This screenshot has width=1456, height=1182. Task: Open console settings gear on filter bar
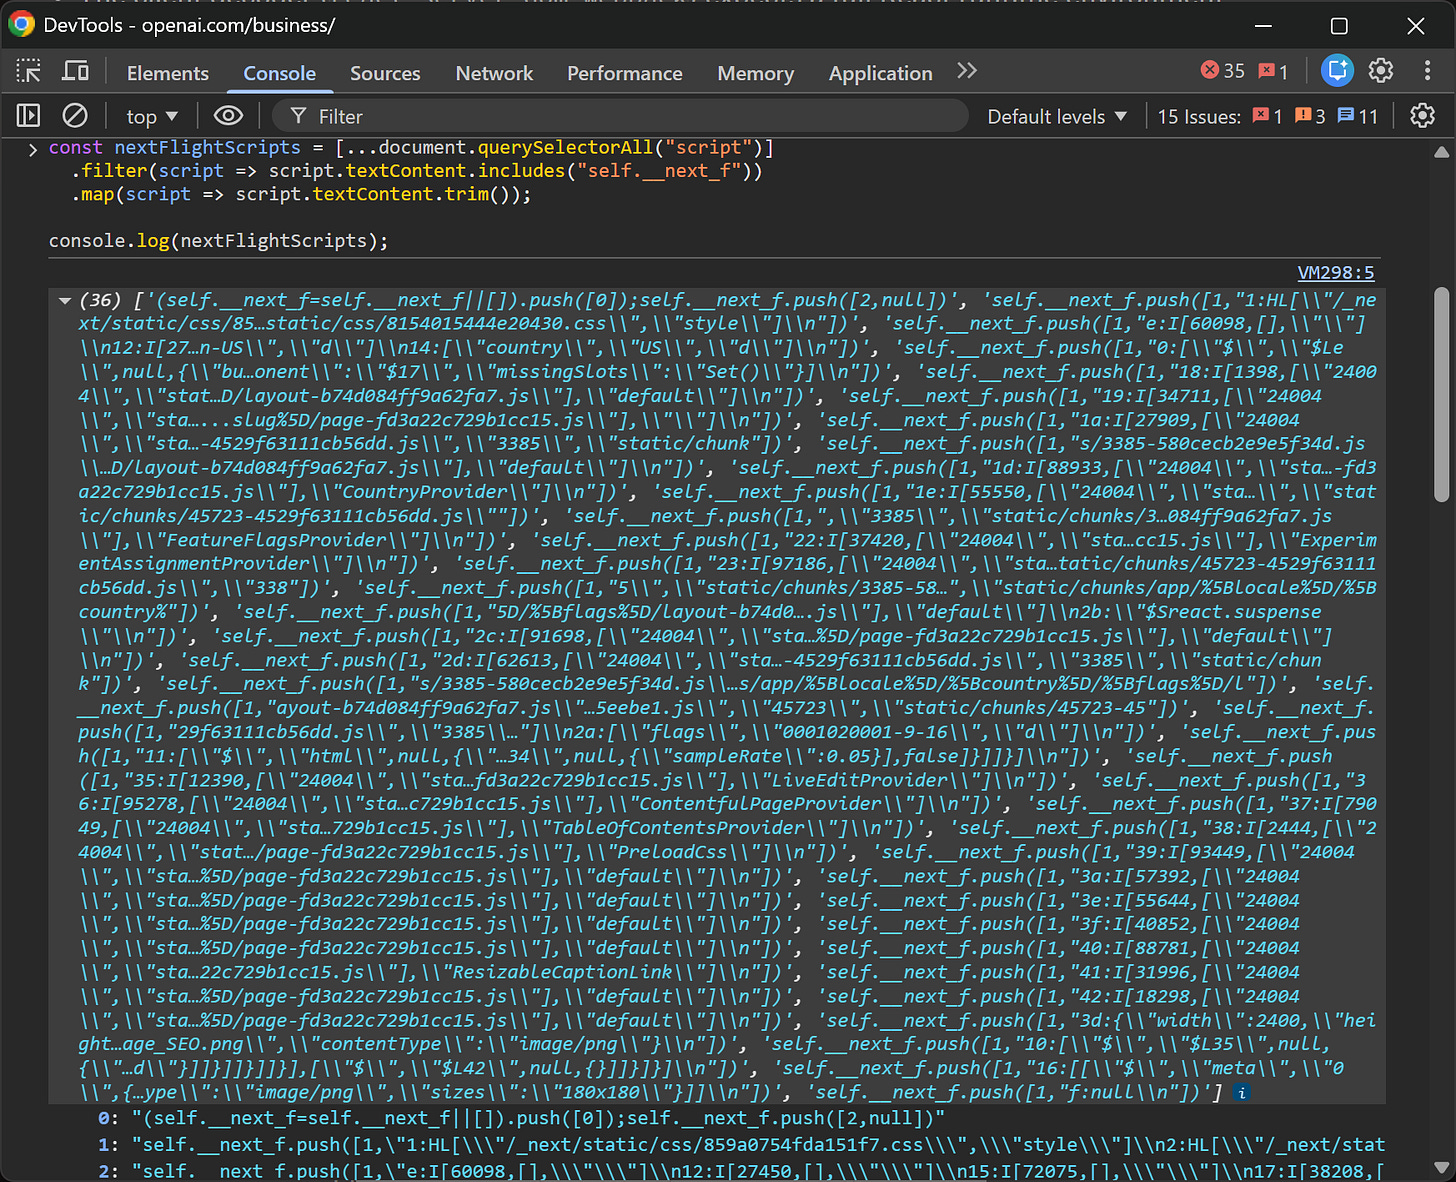[x=1422, y=115]
